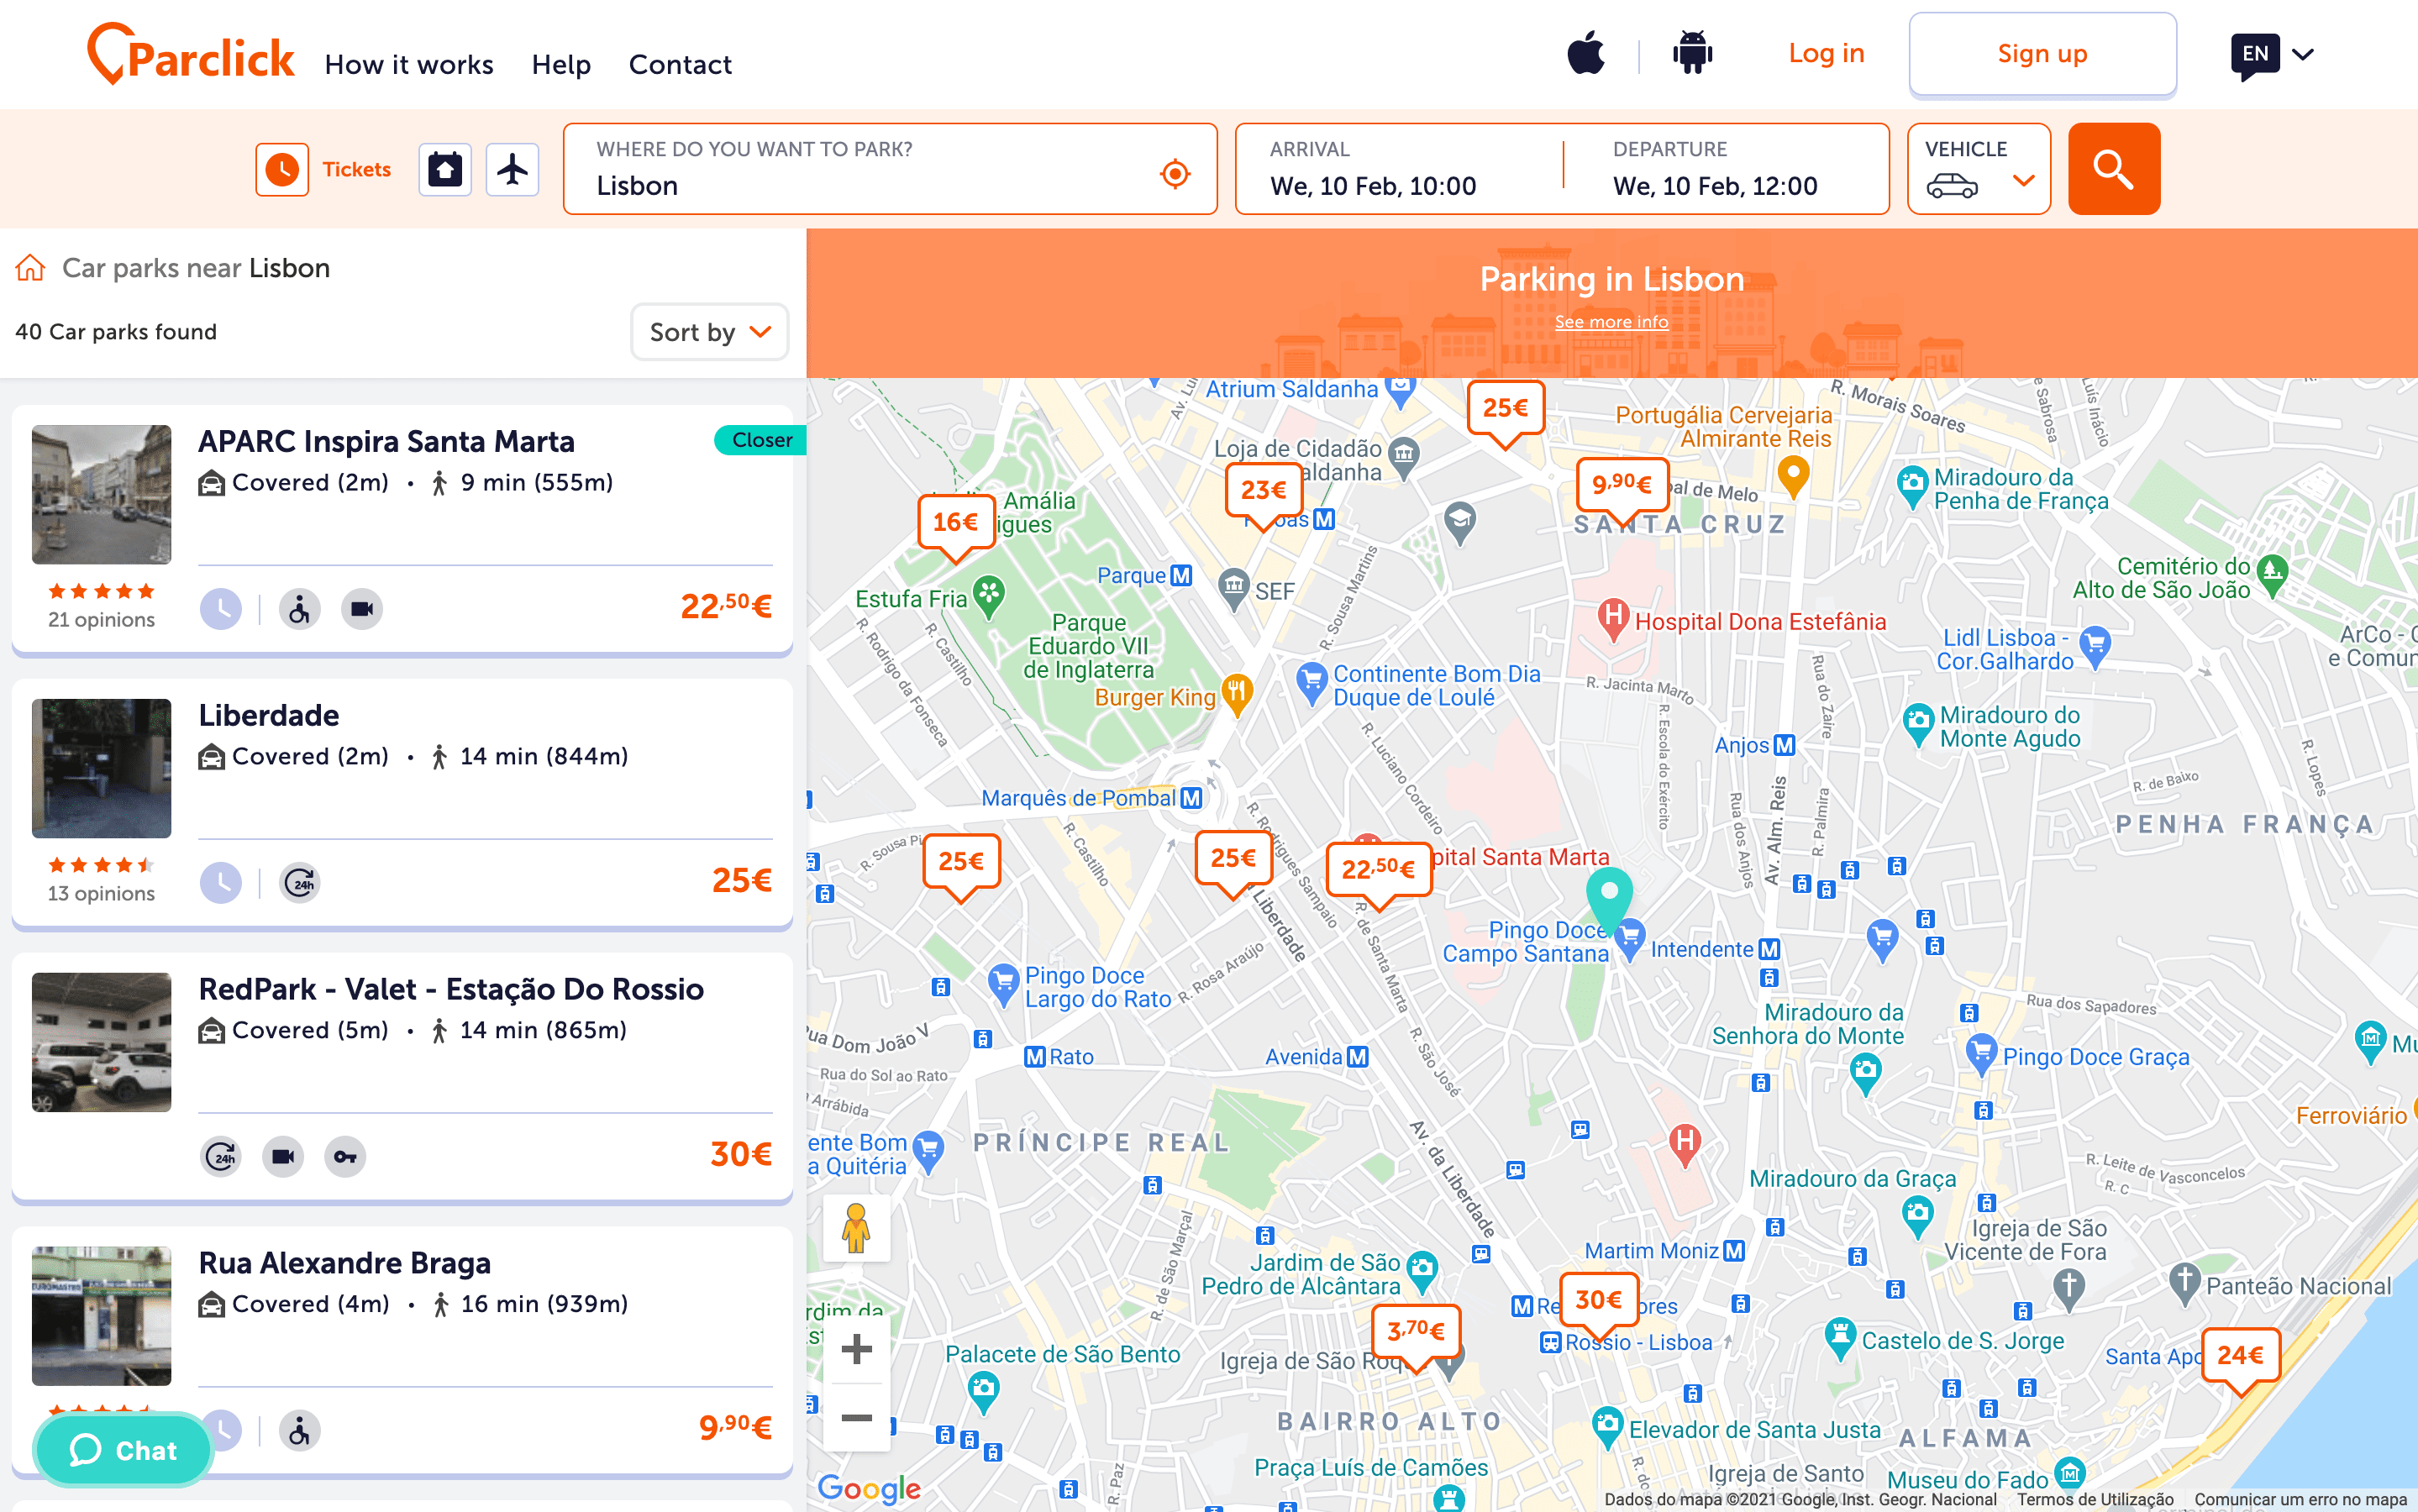Open Rua Alexandre Braga listing title
Image resolution: width=2418 pixels, height=1512 pixels.
(345, 1264)
